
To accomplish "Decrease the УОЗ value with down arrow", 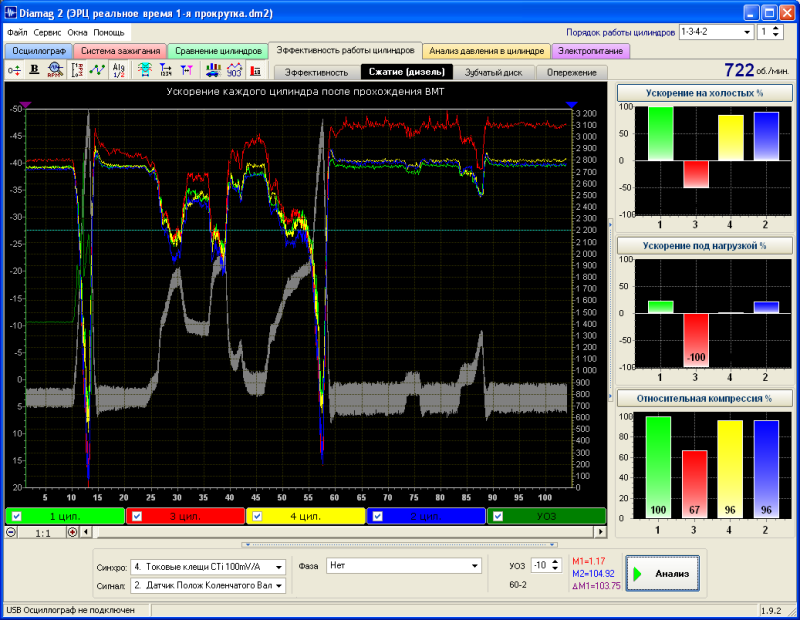I will tap(555, 568).
